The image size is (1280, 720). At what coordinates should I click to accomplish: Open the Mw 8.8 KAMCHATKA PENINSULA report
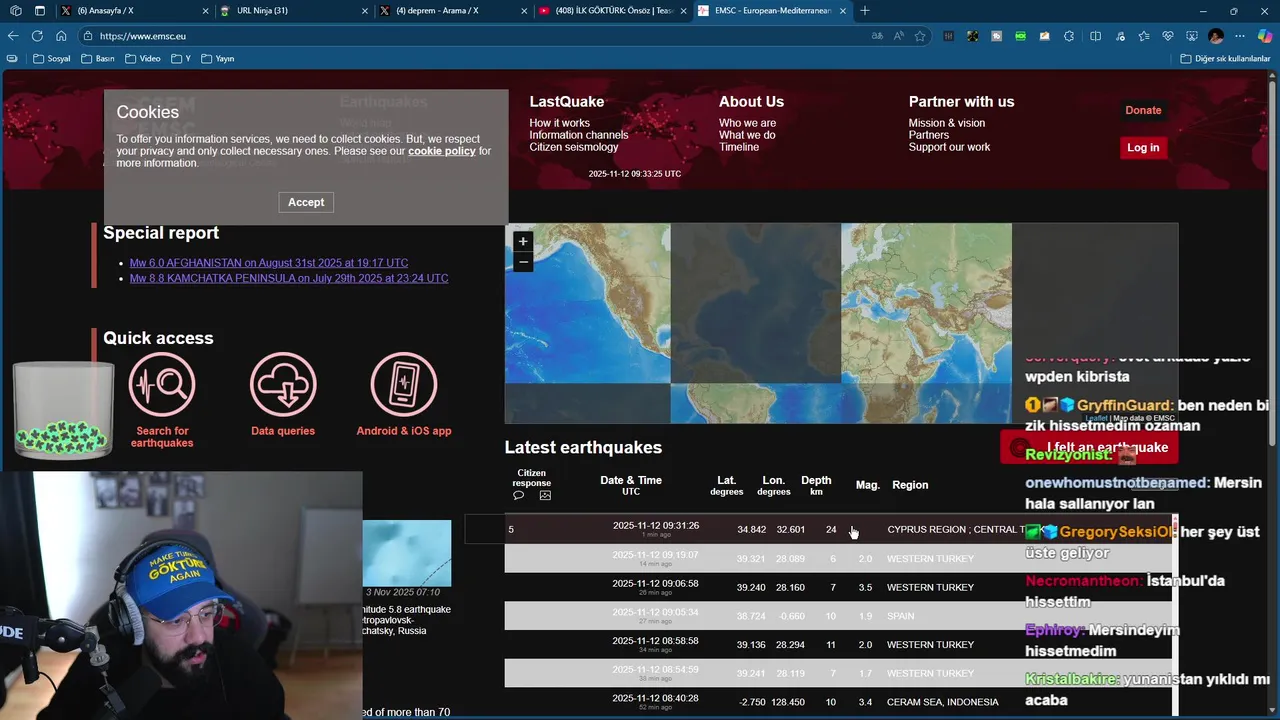coord(289,278)
